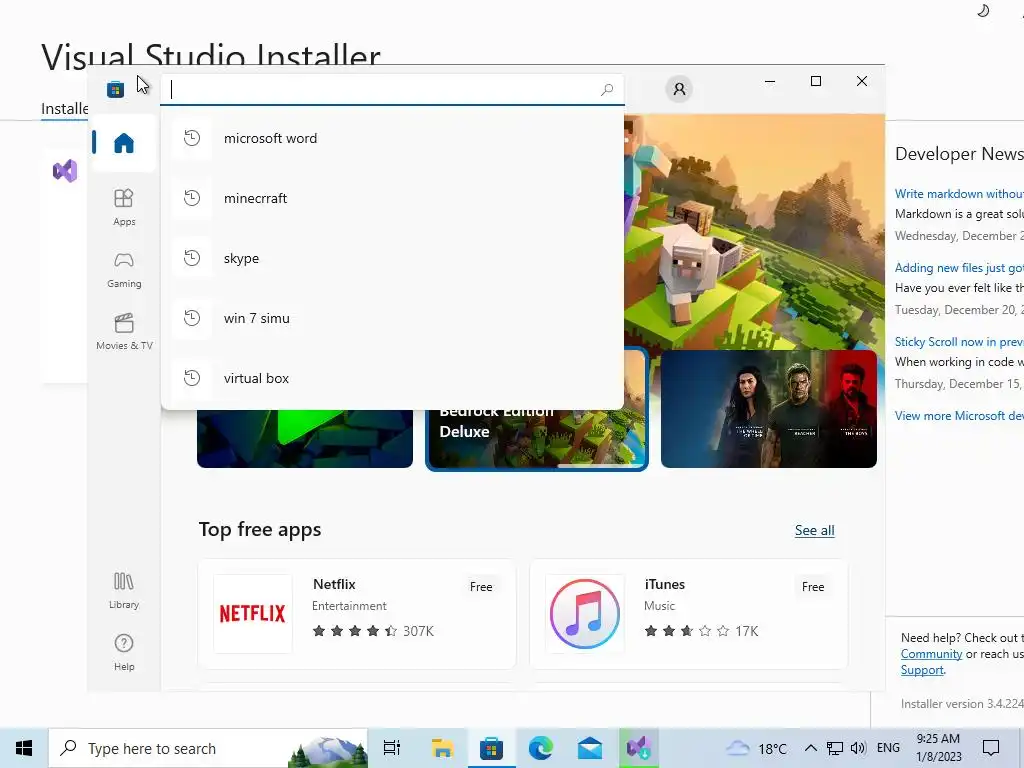Open Help in the Store sidebar

click(x=123, y=652)
